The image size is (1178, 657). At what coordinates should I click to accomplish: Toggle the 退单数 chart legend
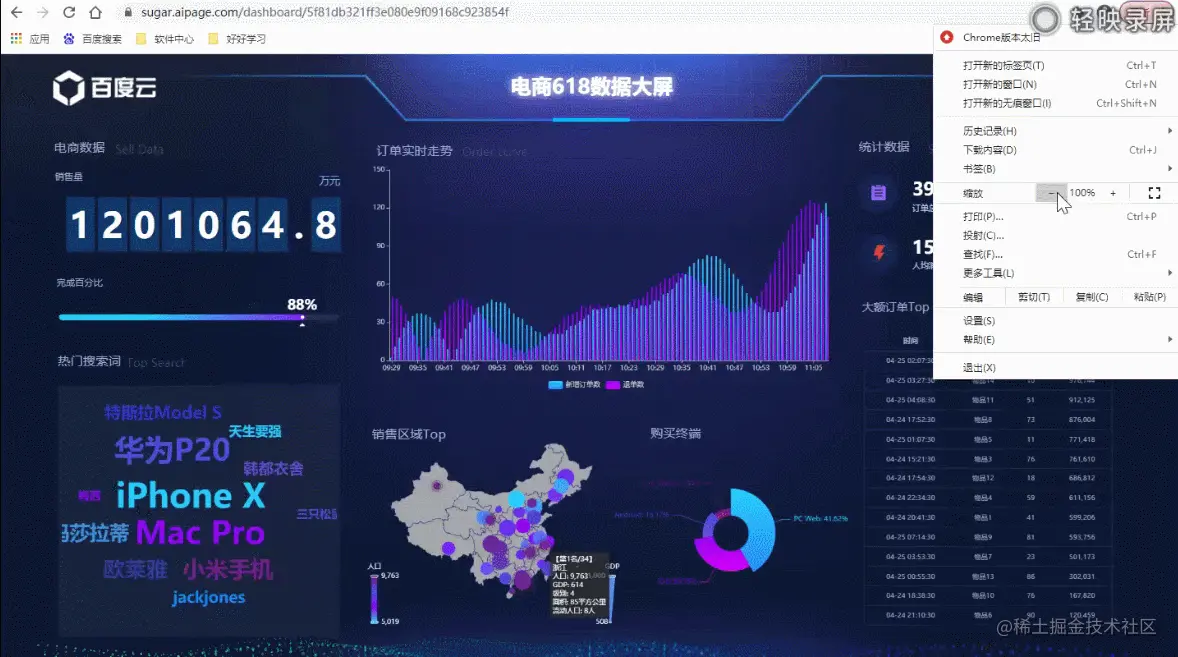(625, 384)
